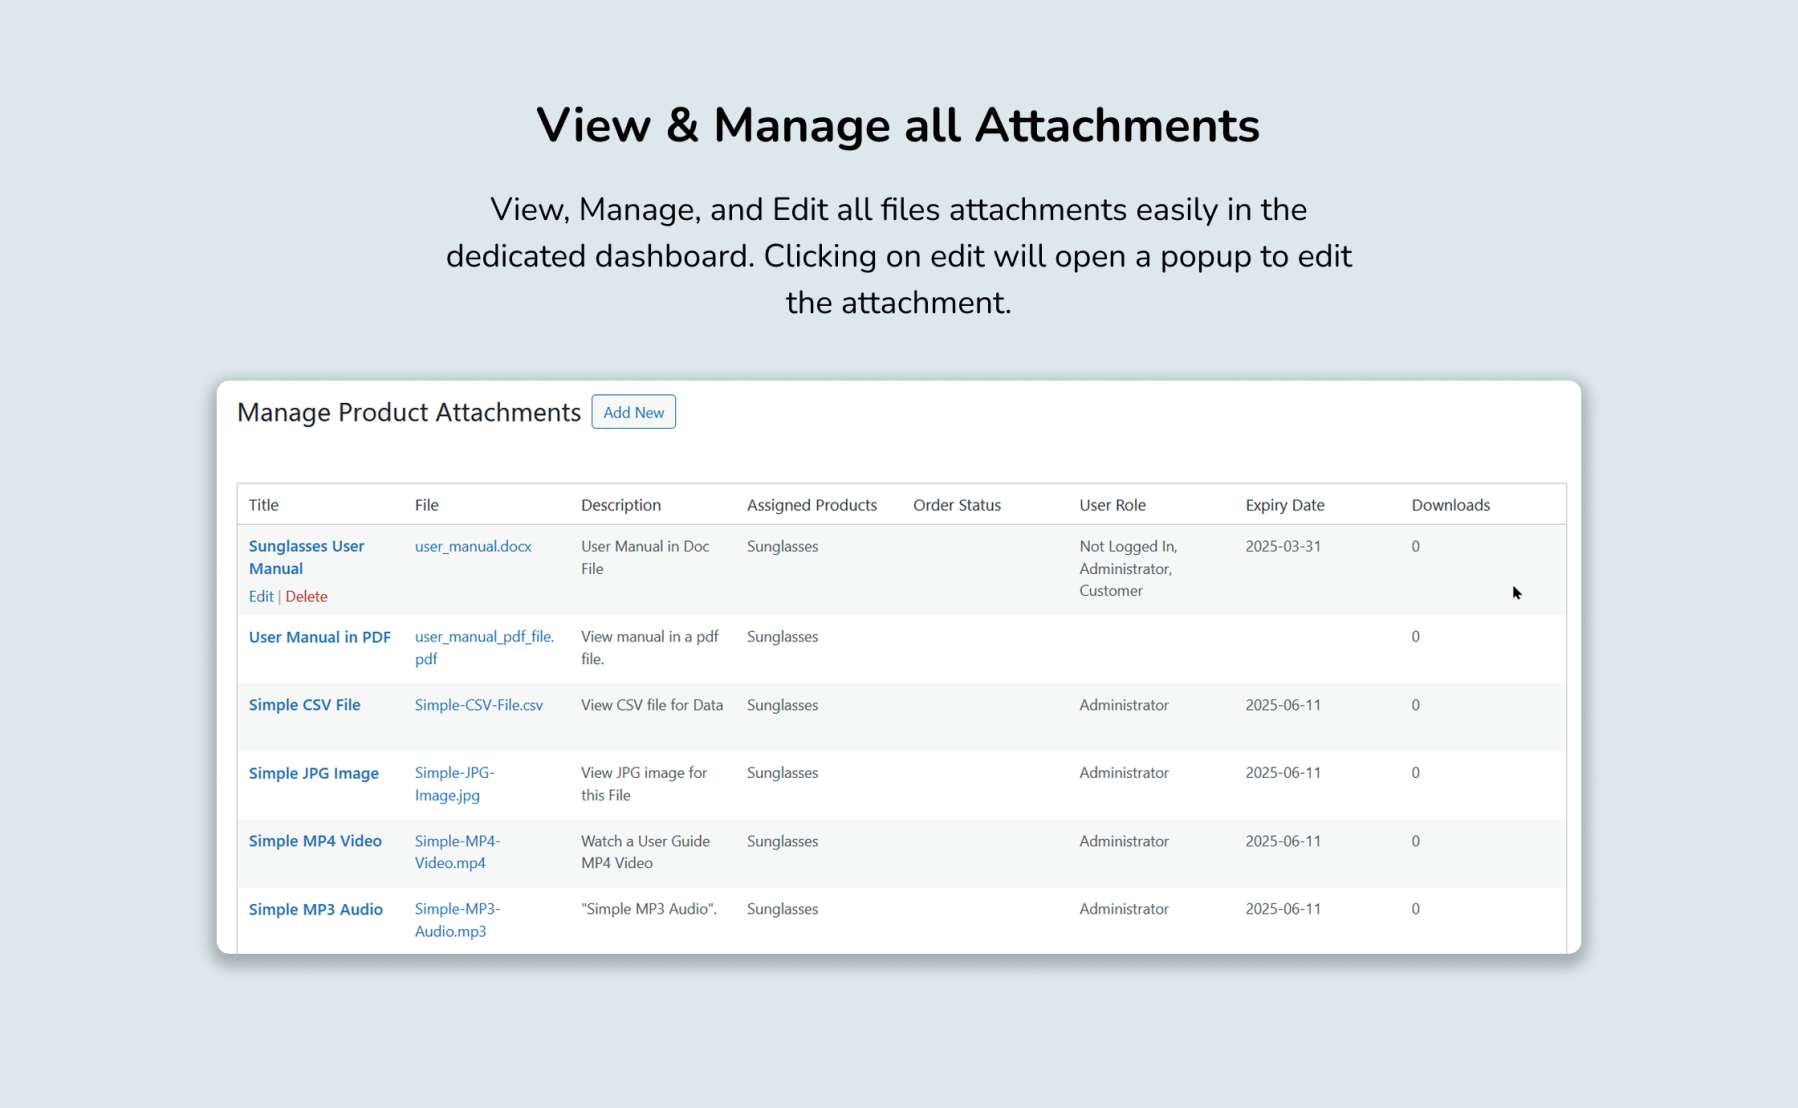Select the User Role column header

click(1112, 505)
